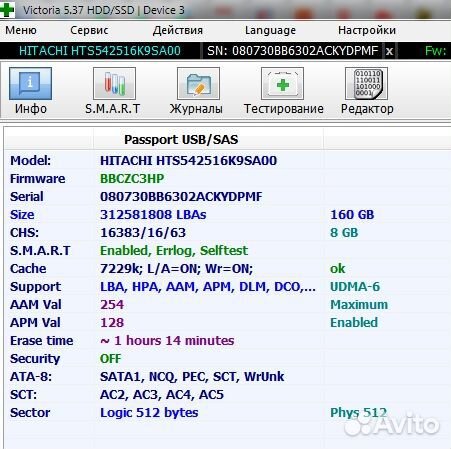Click the Erase time row label
Viewport: 451px width, 449px height.
click(41, 341)
